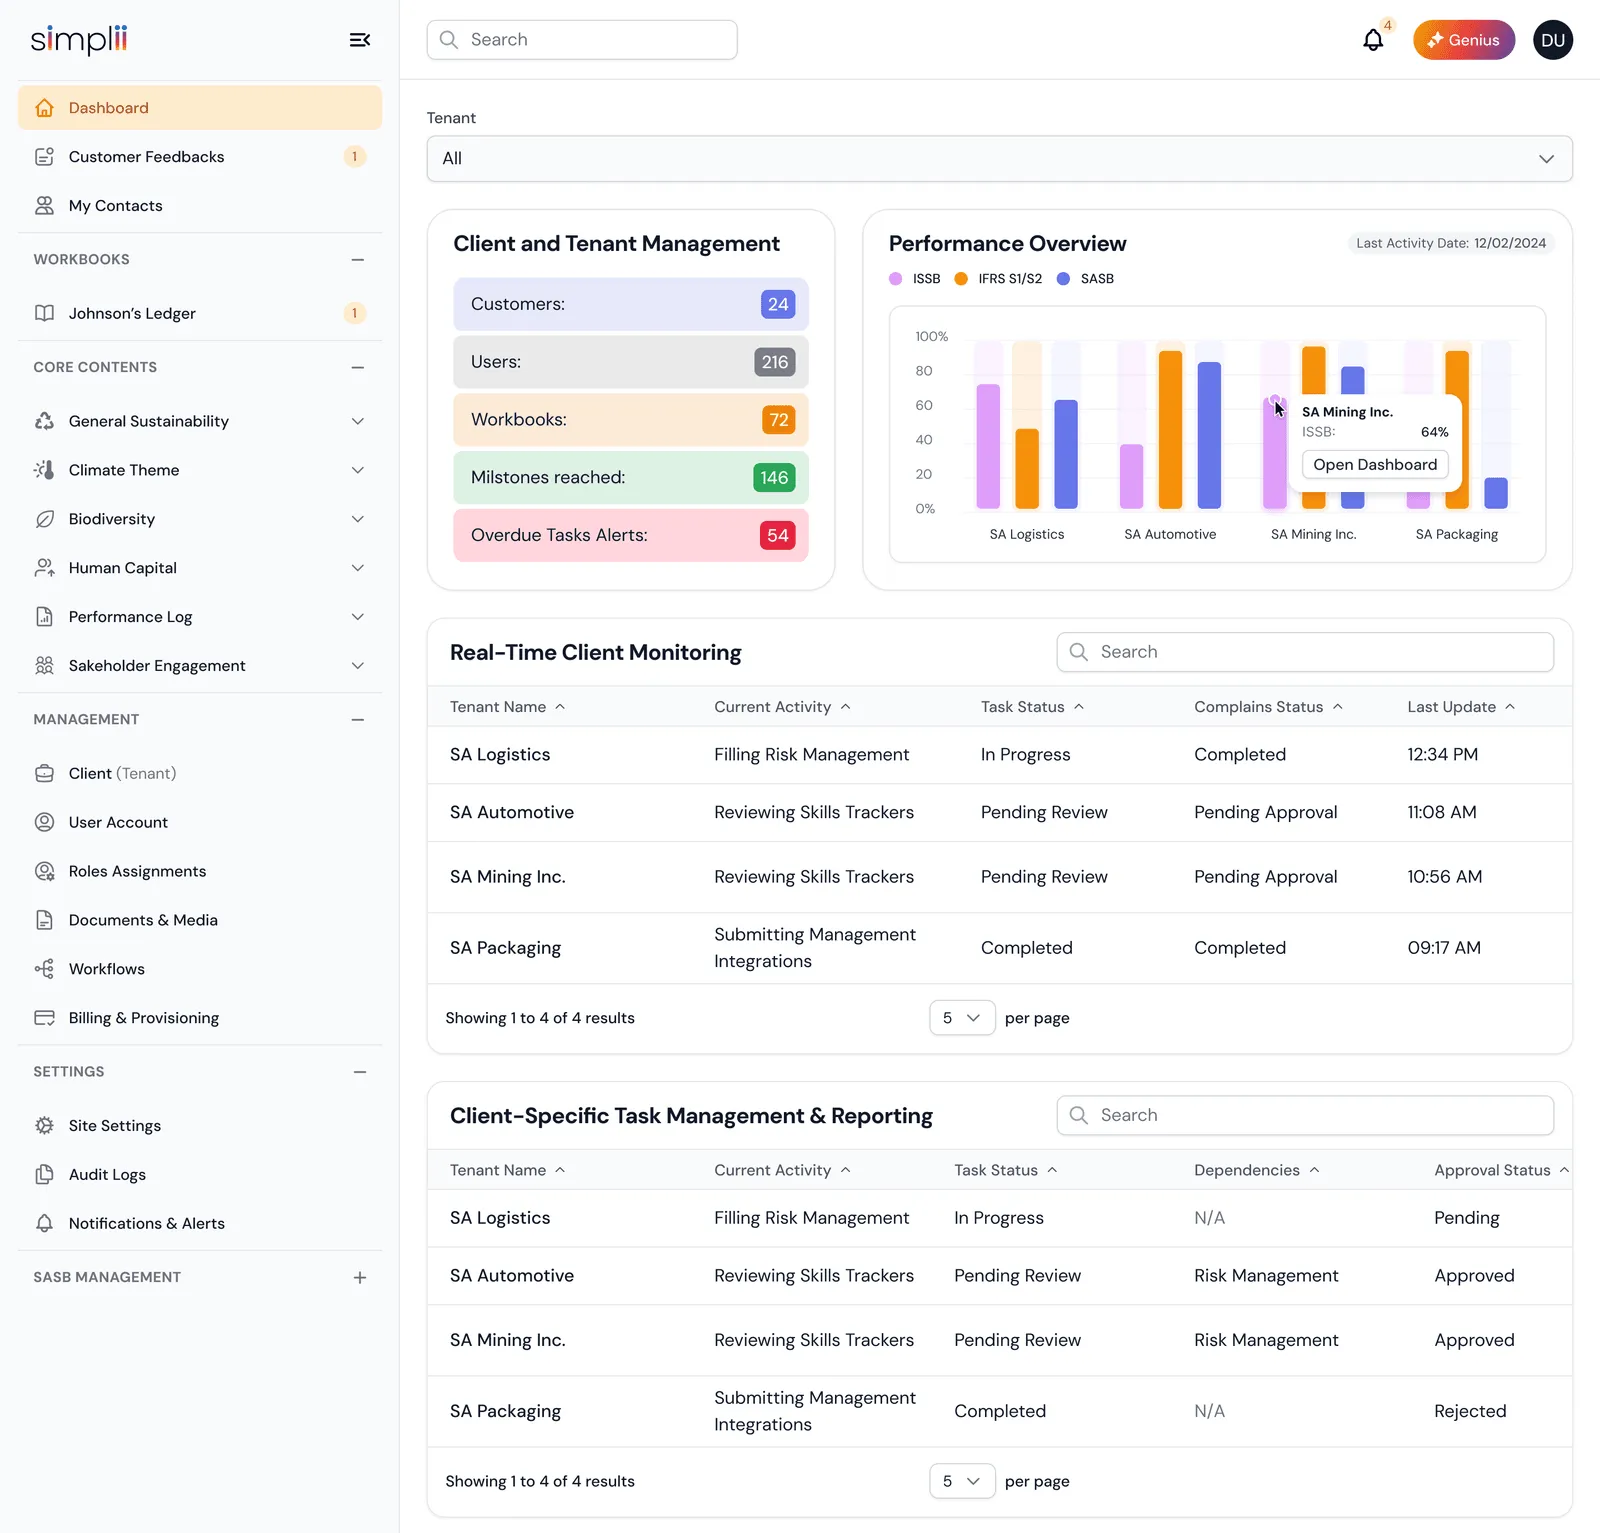
Task: Click the Workflows icon
Action: coord(44,969)
